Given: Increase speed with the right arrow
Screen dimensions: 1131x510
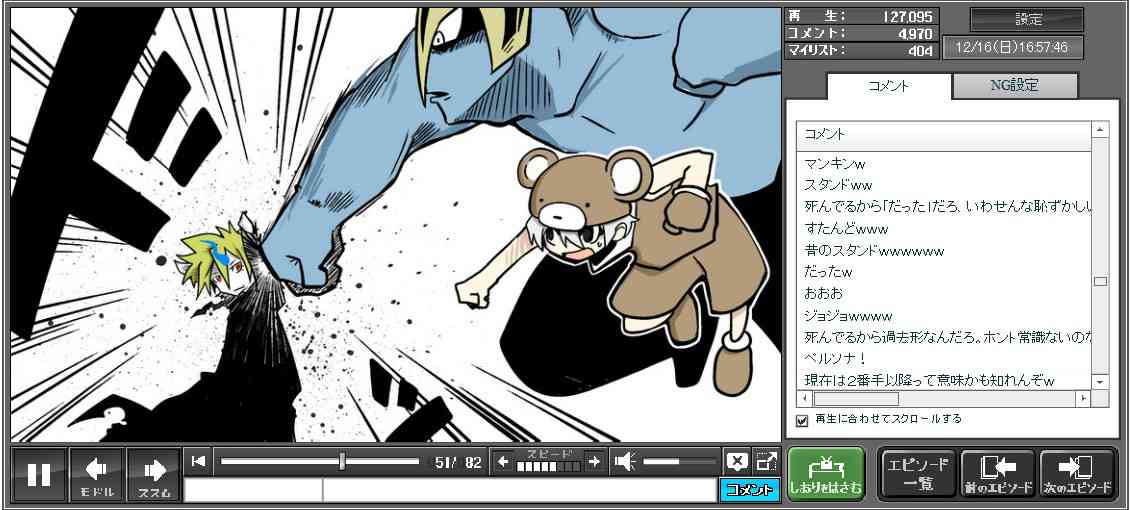Looking at the screenshot, I should [593, 461].
